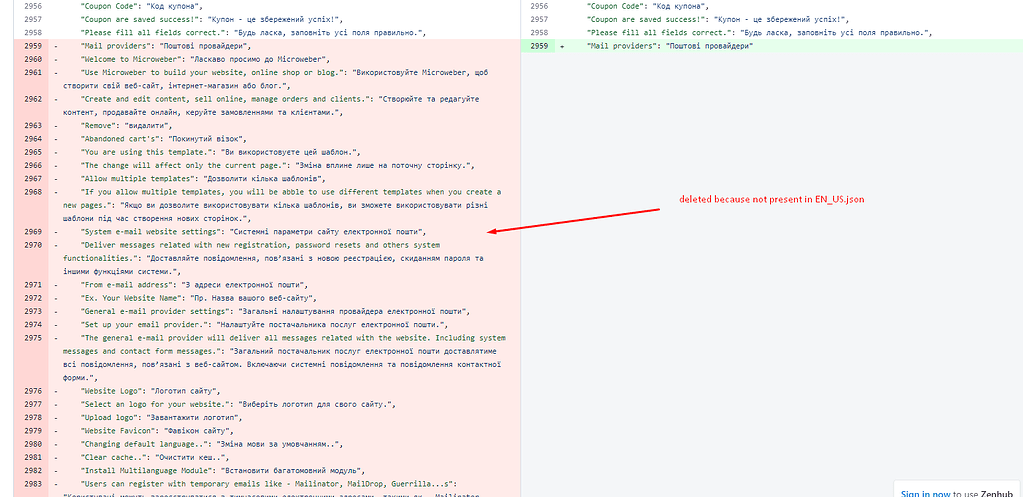Click red annotation "deleted because not present in EN_US.json"
The width and height of the screenshot is (1023, 497).
click(x=771, y=199)
